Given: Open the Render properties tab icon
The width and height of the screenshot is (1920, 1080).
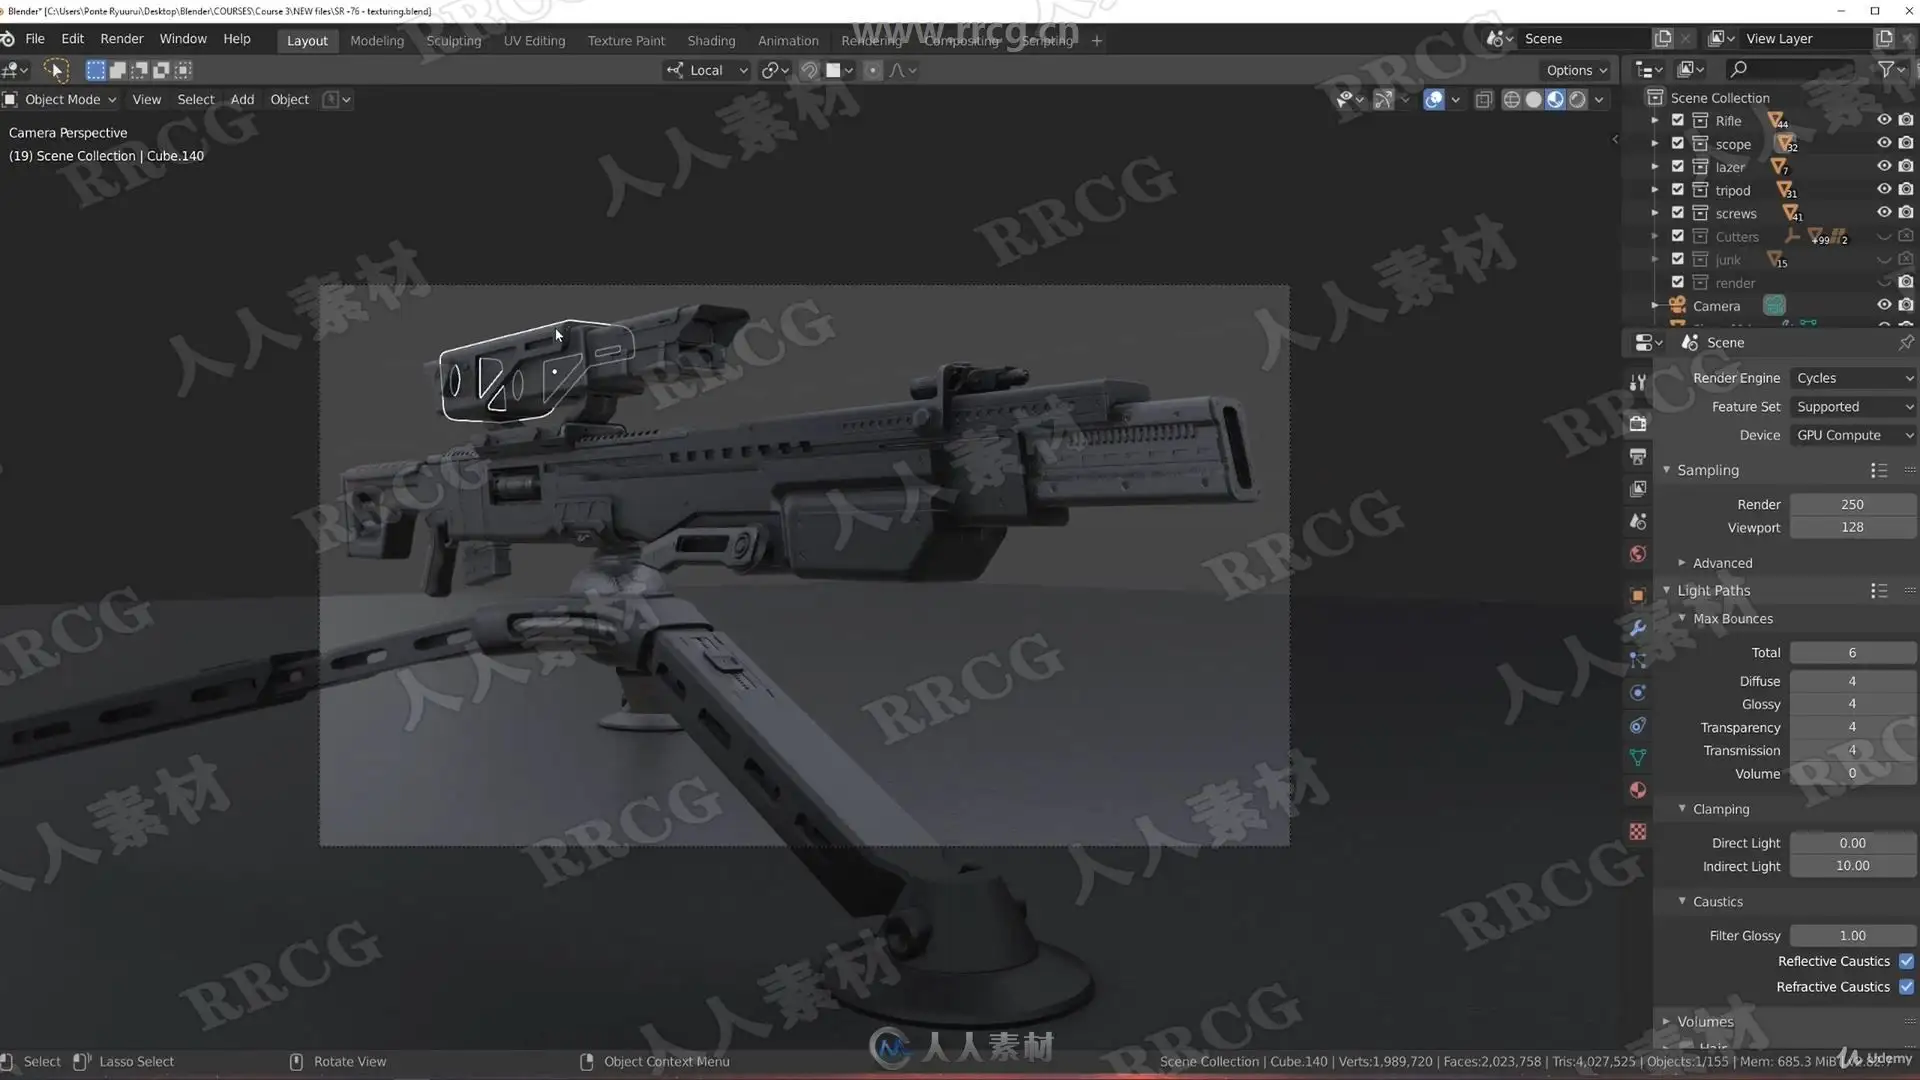Looking at the screenshot, I should point(1637,423).
